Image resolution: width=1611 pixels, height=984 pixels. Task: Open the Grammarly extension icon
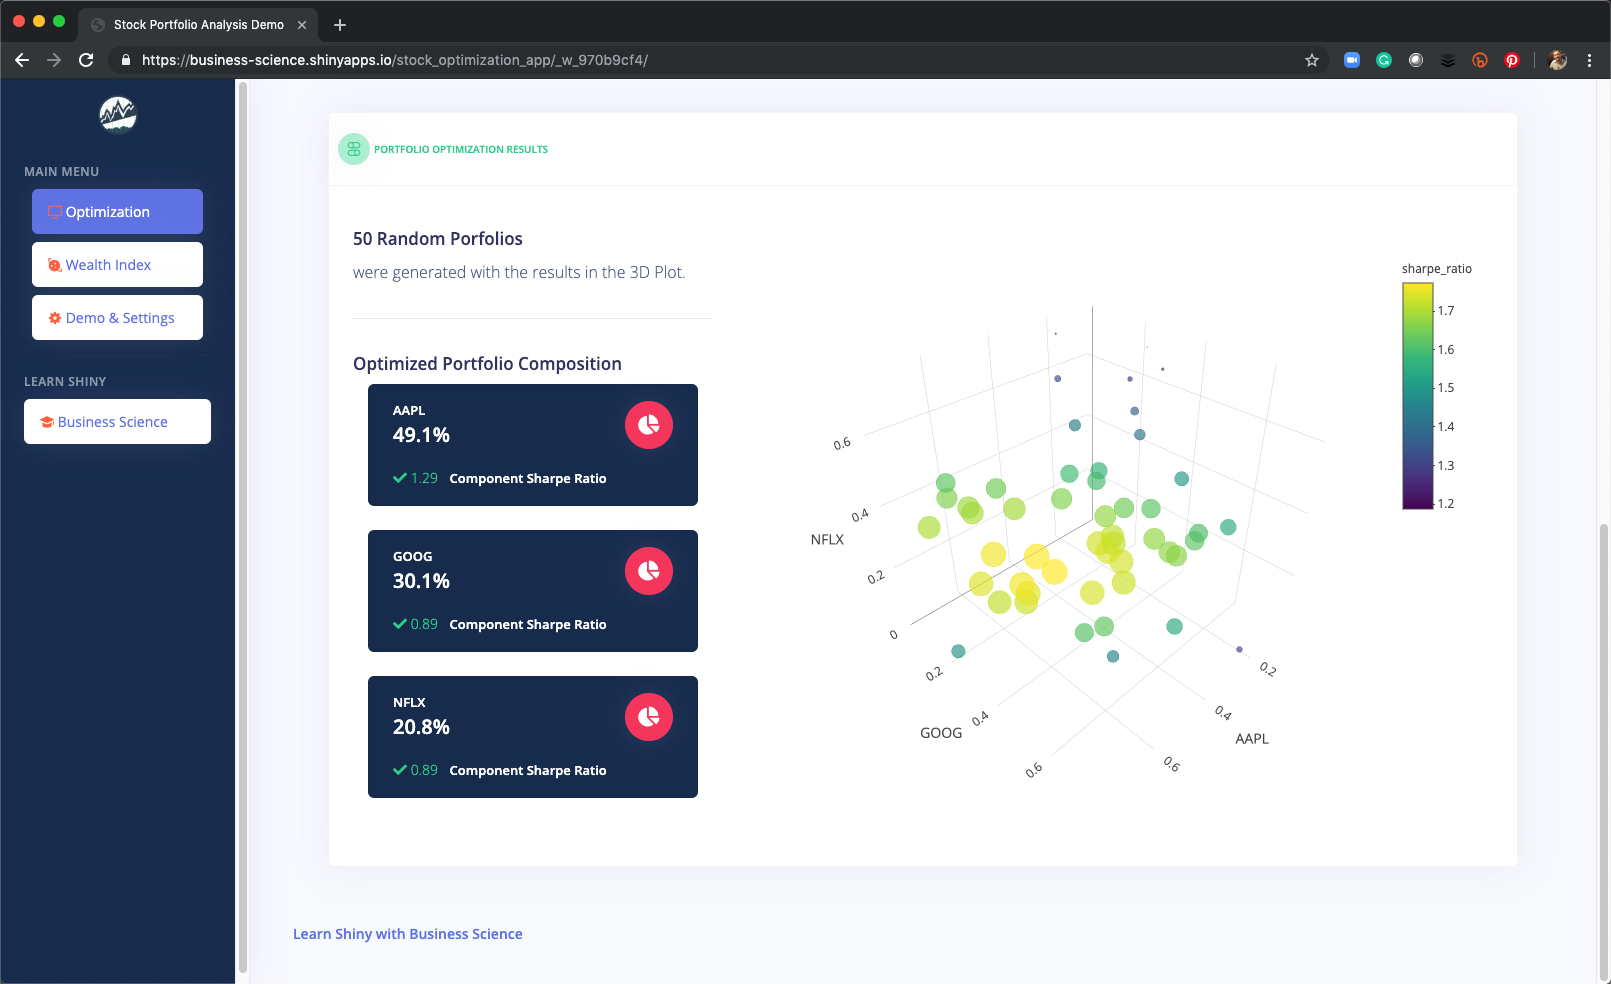pyautogui.click(x=1384, y=60)
